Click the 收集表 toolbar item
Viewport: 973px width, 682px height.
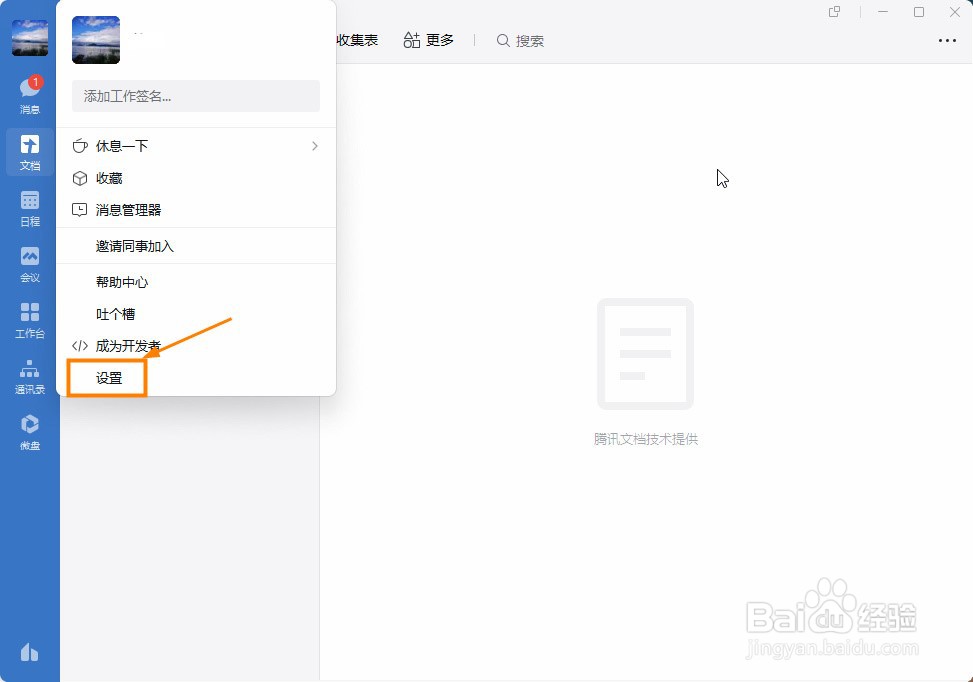357,40
